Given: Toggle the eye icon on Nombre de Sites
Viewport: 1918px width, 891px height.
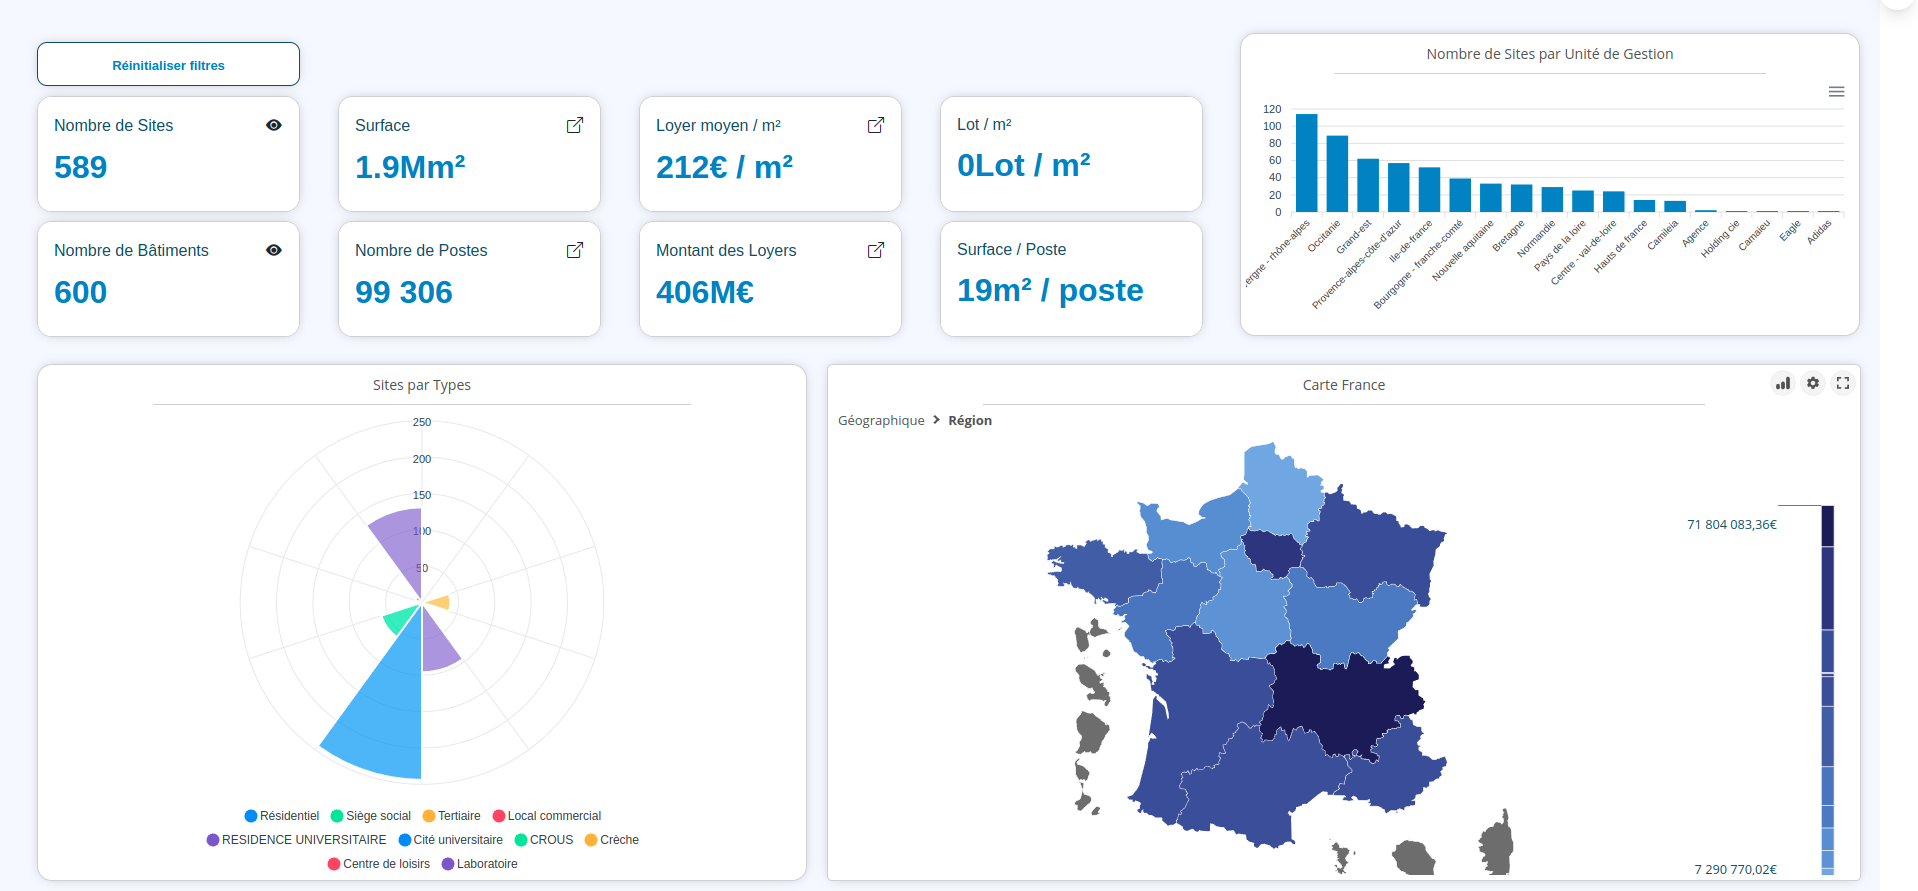Looking at the screenshot, I should [x=274, y=125].
